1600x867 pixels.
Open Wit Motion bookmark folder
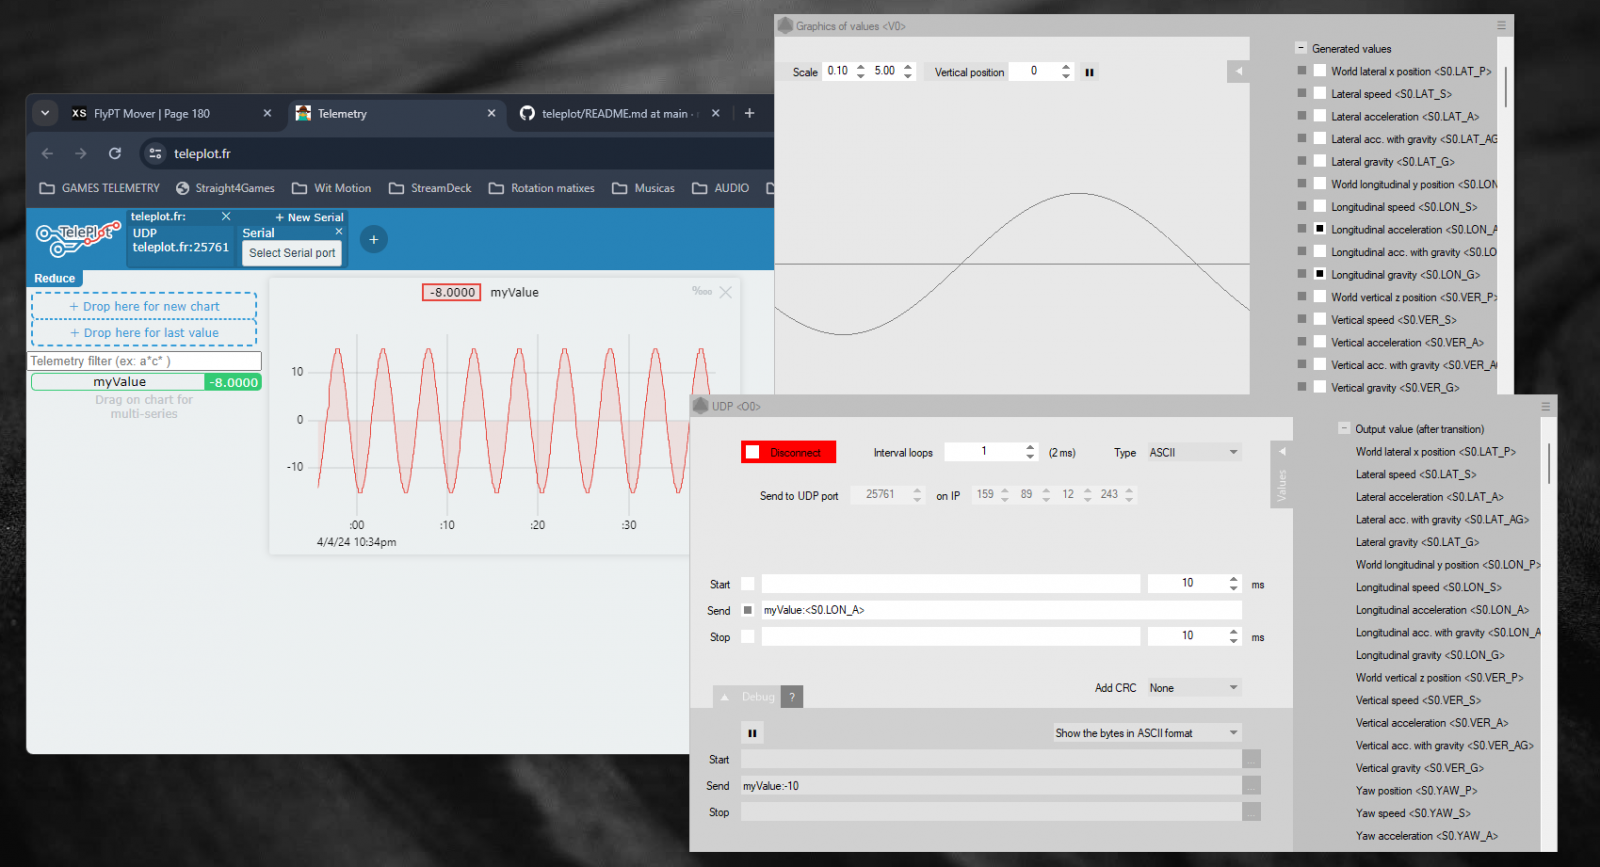331,188
